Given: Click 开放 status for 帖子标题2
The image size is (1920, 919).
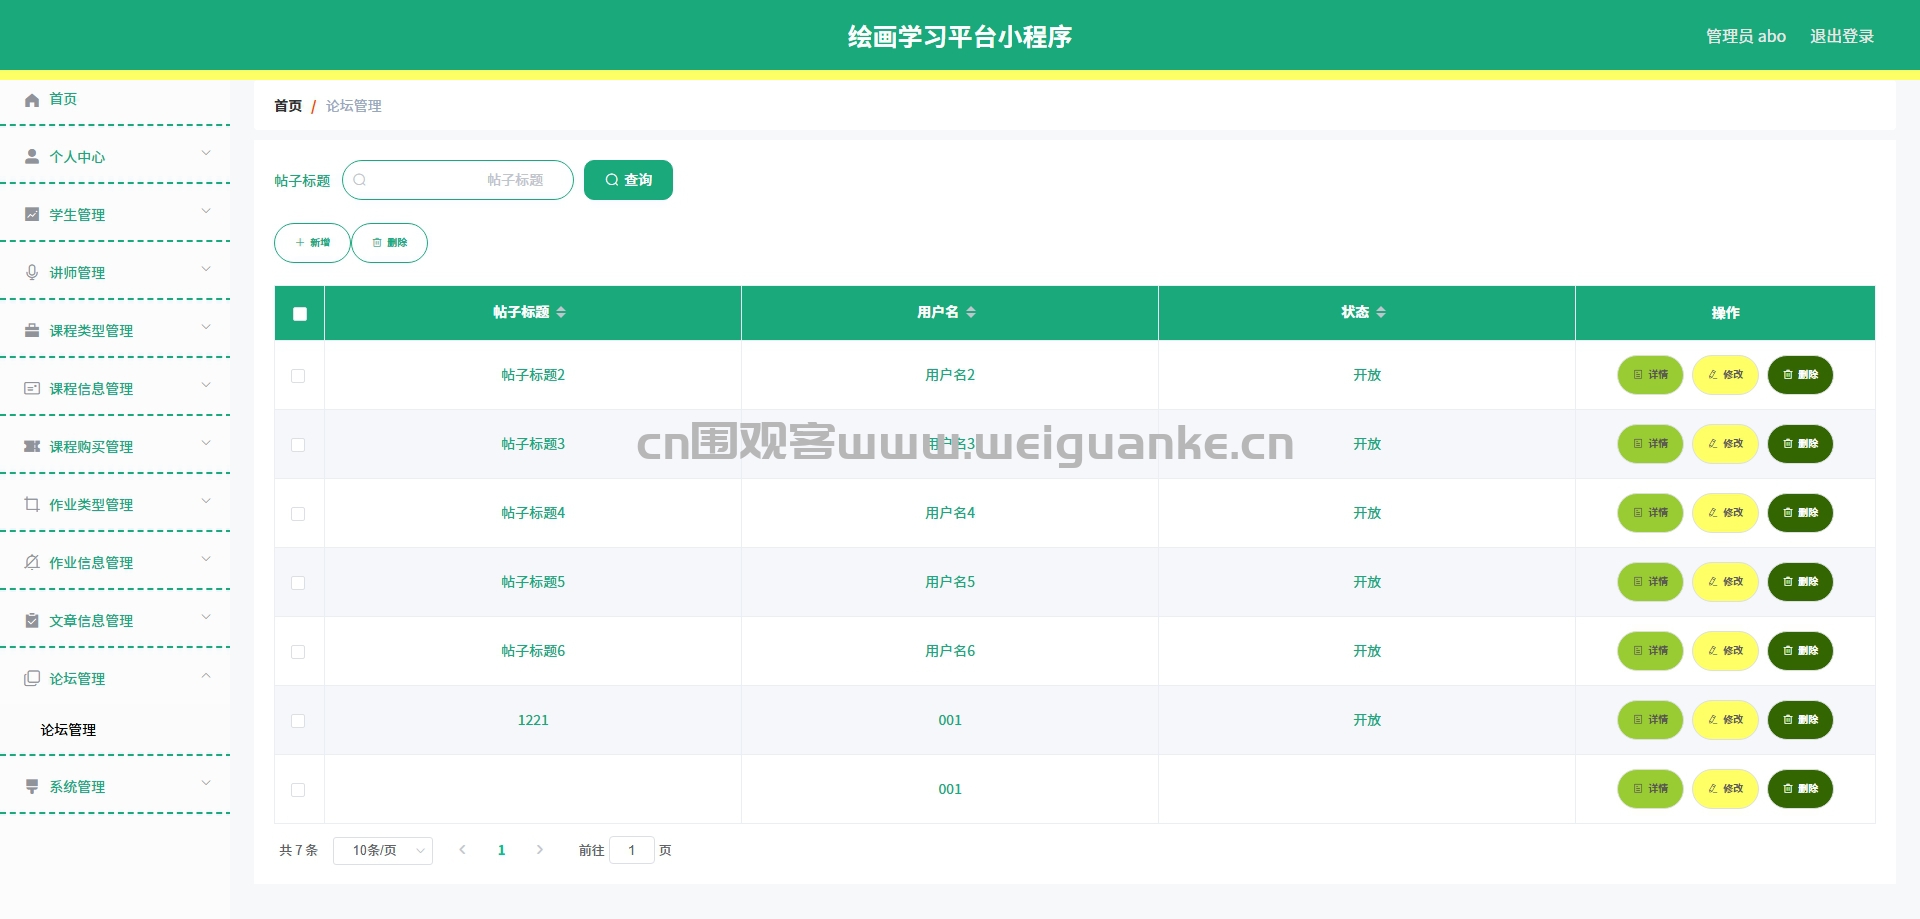Looking at the screenshot, I should pyautogui.click(x=1367, y=375).
